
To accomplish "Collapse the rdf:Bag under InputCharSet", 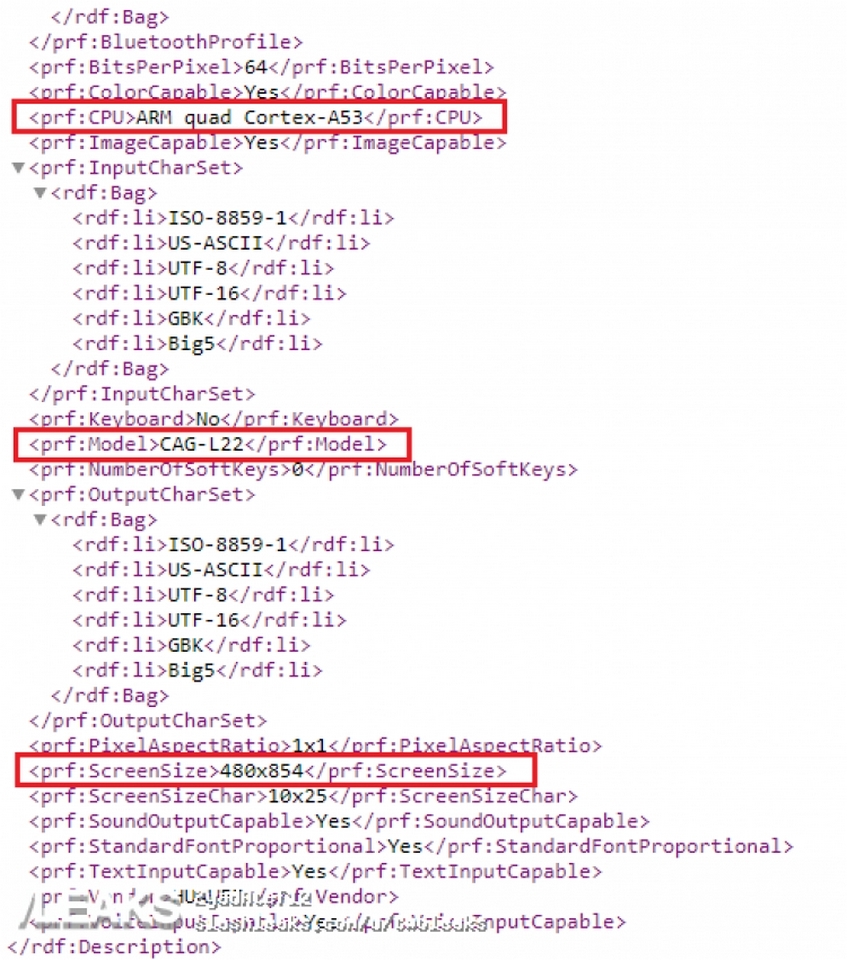I will pyautogui.click(x=40, y=192).
